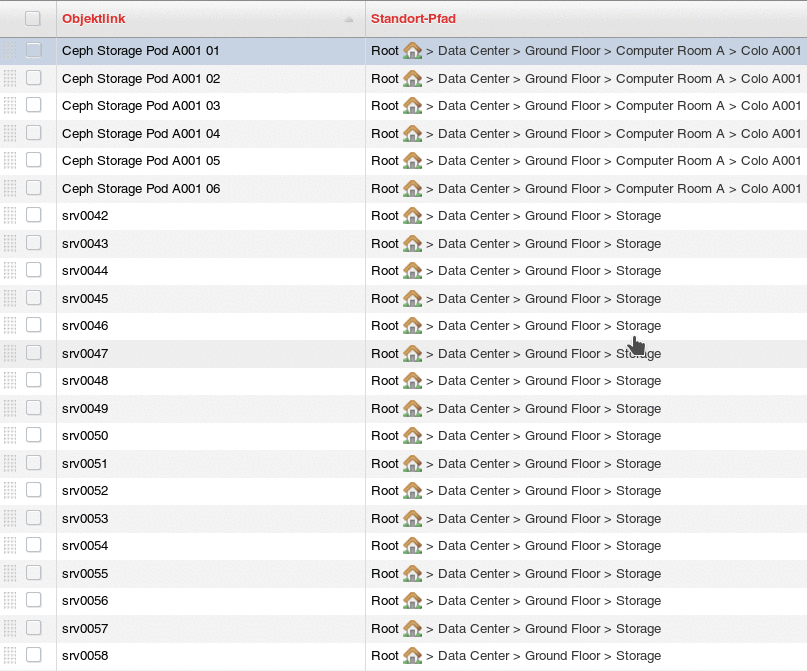Sort by Standort-Pfad column header
The height and width of the screenshot is (671, 807).
tap(413, 19)
